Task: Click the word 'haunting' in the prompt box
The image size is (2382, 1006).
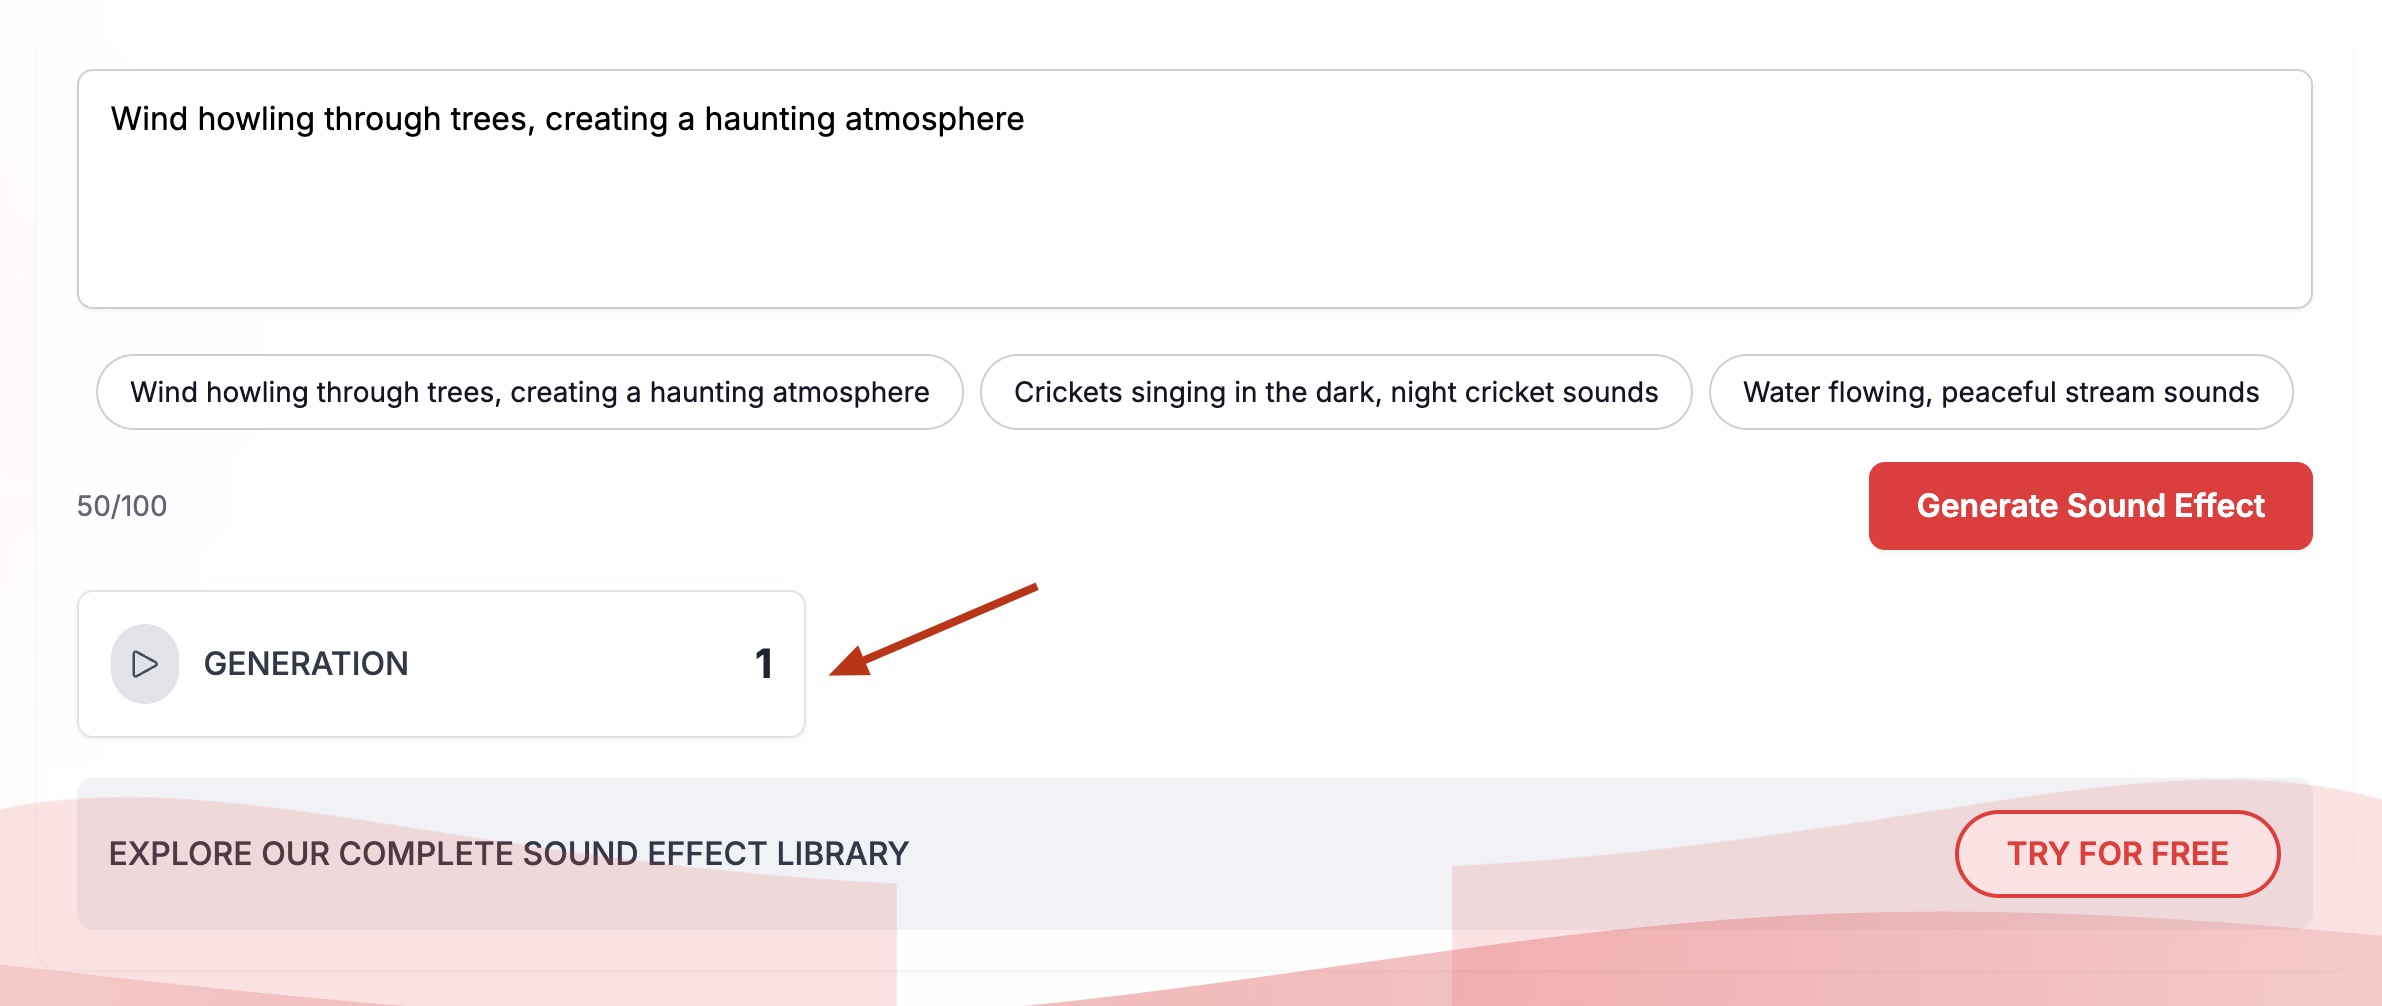Action: [x=770, y=119]
